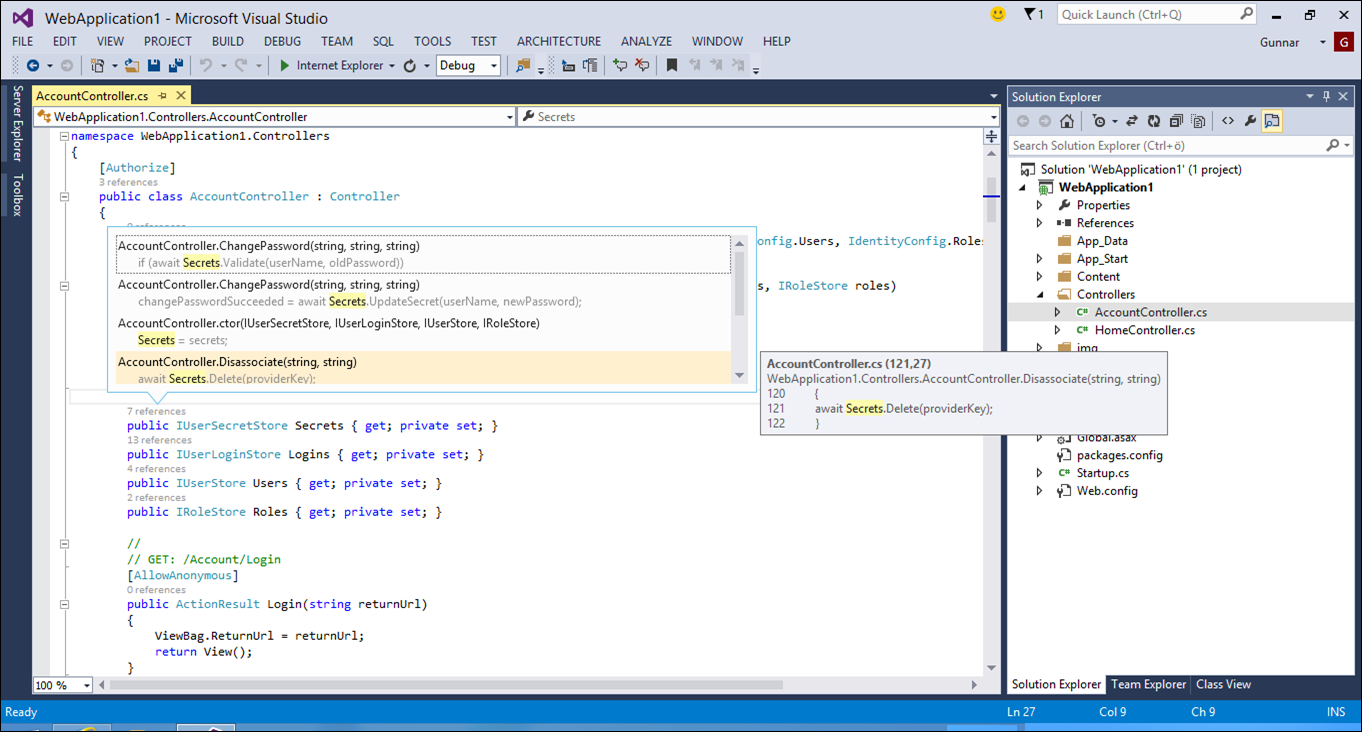Toggle Preview Selected Items in Solution Explorer
Image resolution: width=1362 pixels, height=732 pixels.
[x=1272, y=121]
